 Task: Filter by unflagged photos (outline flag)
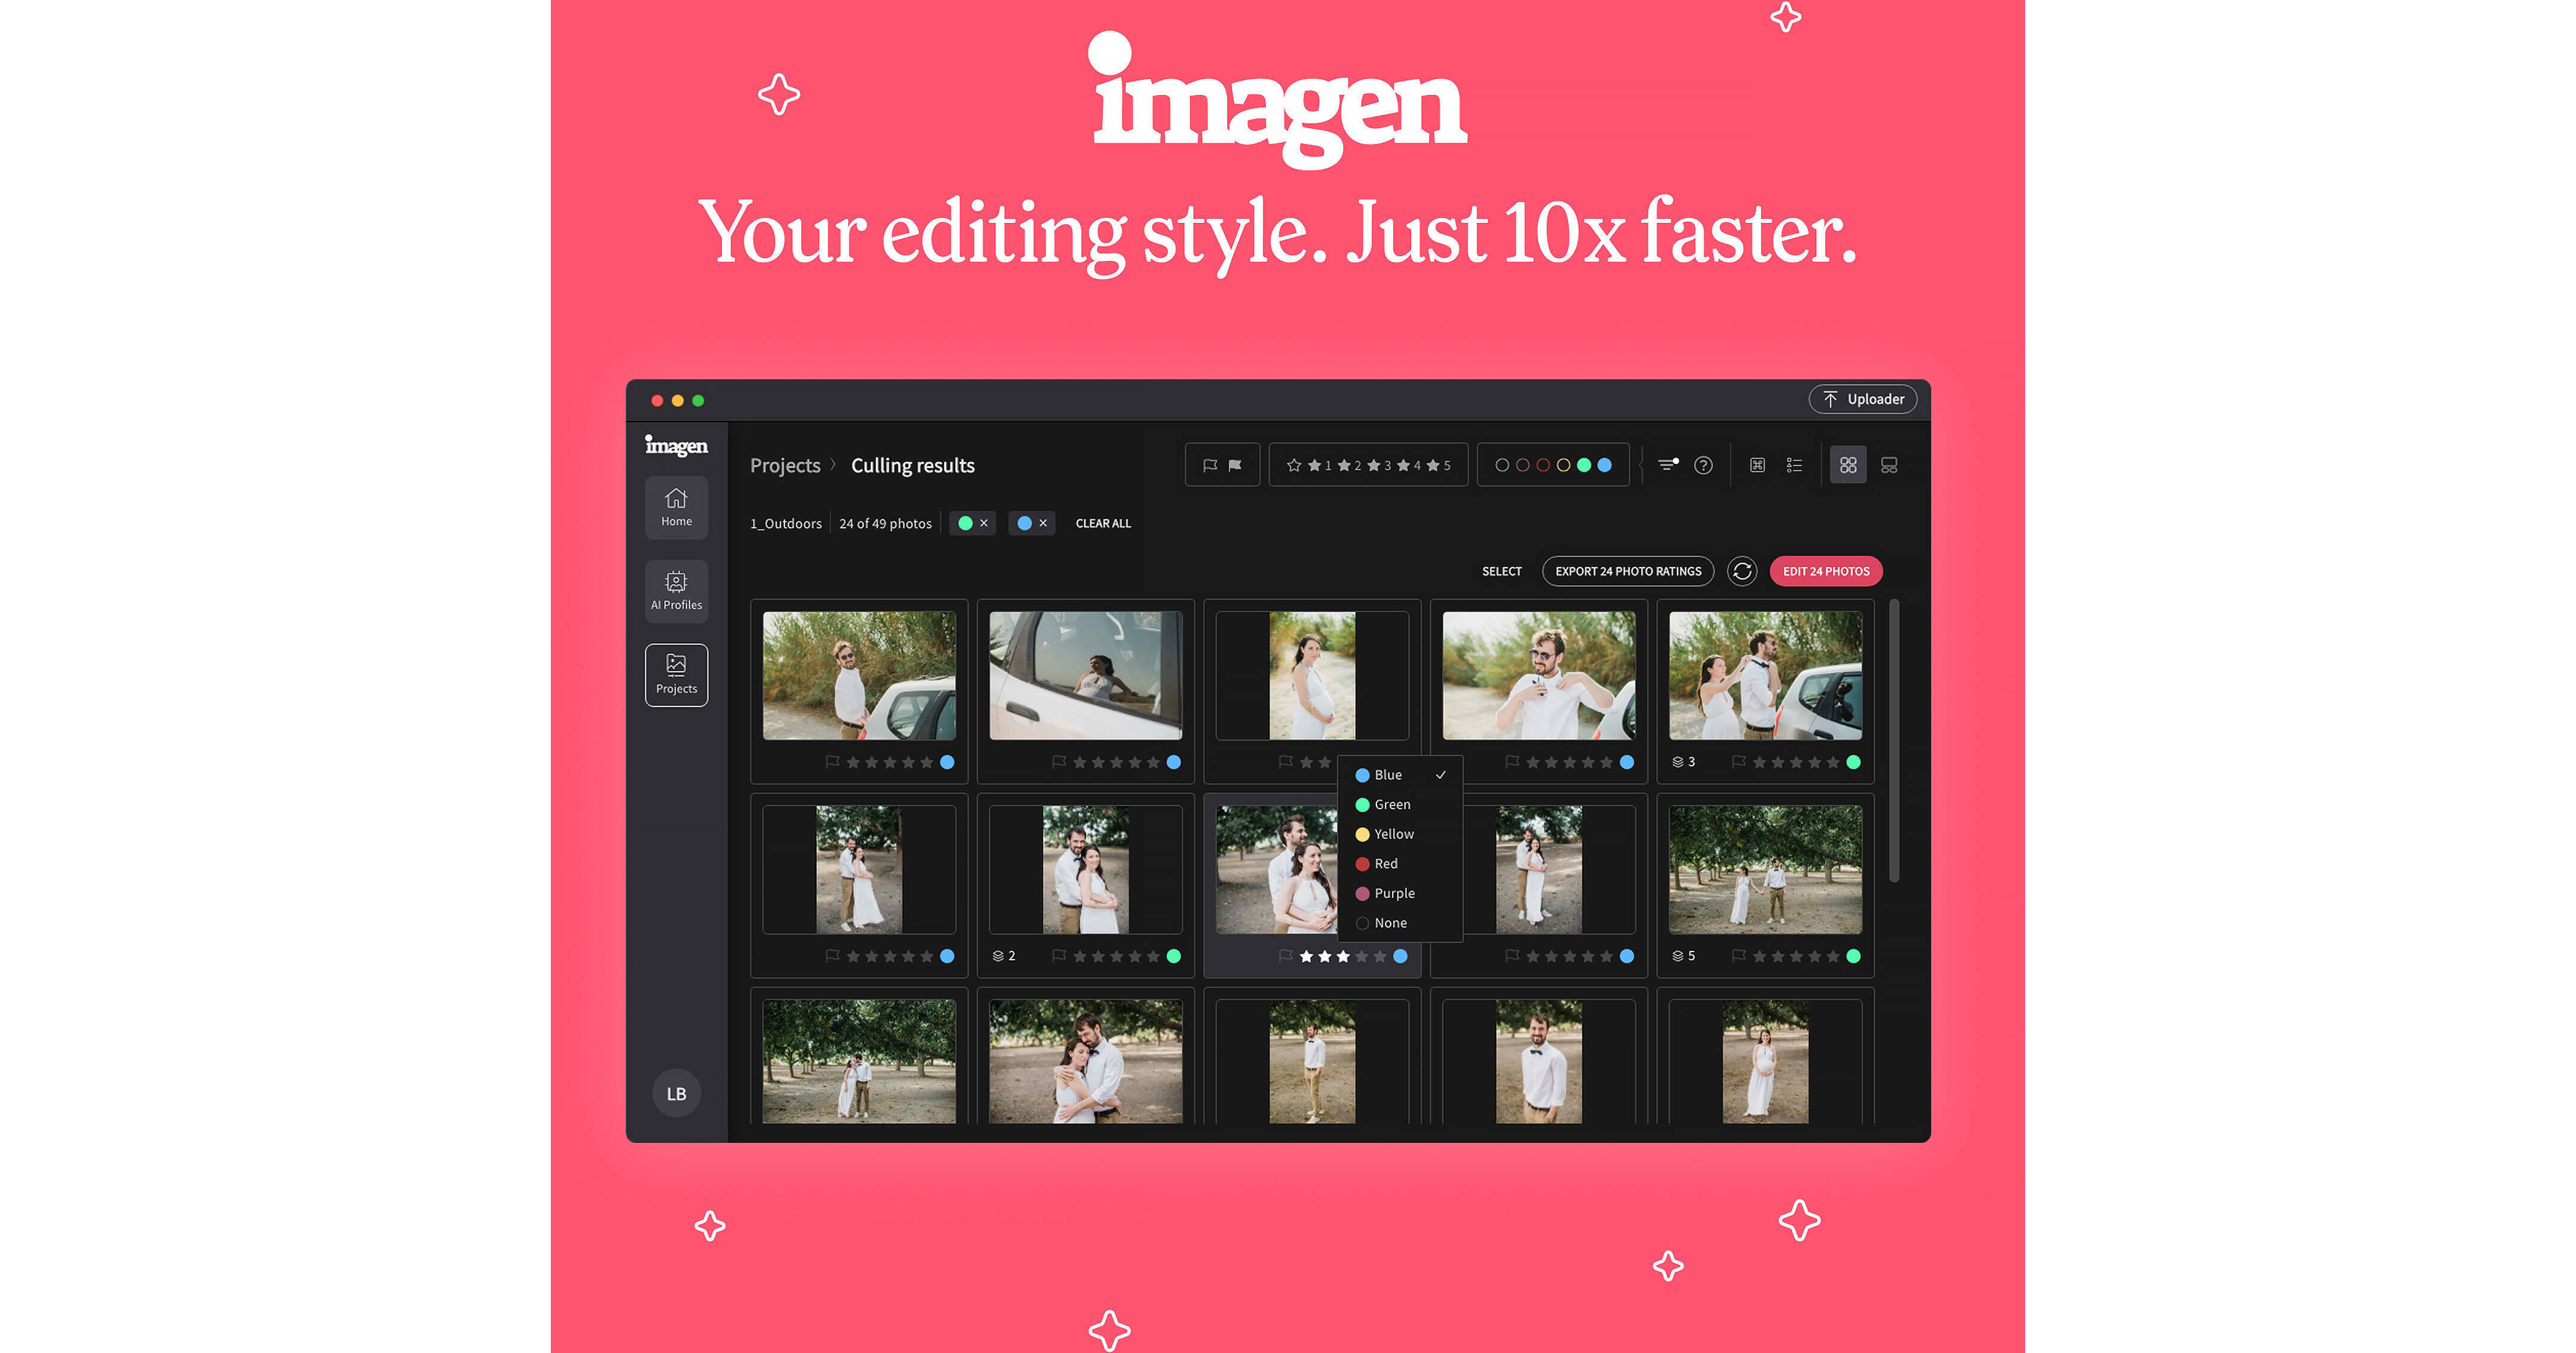pos(1210,465)
